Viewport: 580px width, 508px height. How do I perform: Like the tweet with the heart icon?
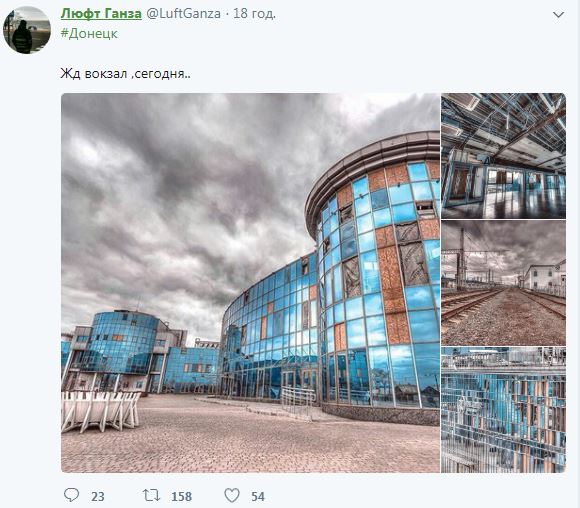point(232,495)
